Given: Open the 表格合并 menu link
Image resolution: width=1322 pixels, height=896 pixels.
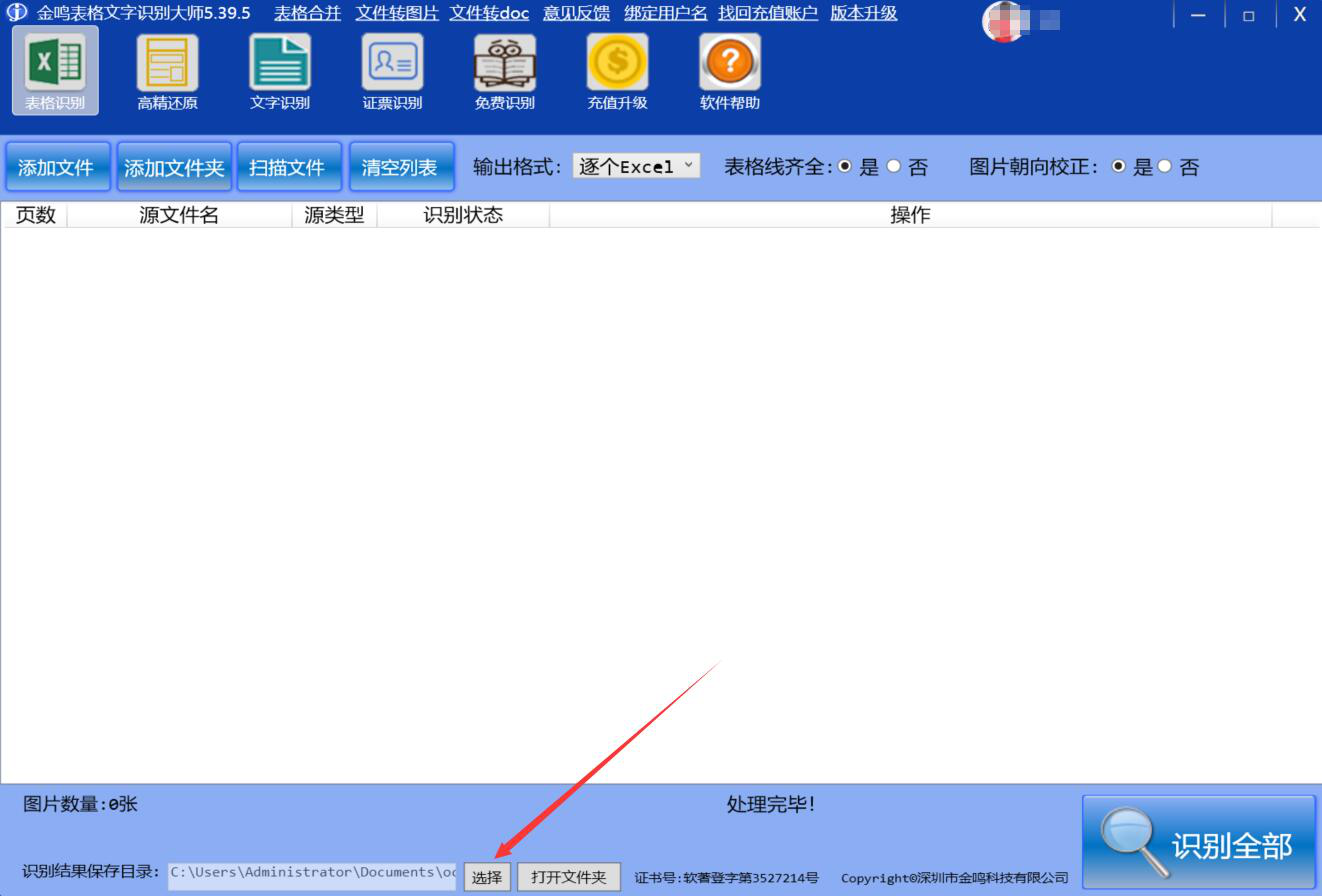Looking at the screenshot, I should tap(308, 13).
